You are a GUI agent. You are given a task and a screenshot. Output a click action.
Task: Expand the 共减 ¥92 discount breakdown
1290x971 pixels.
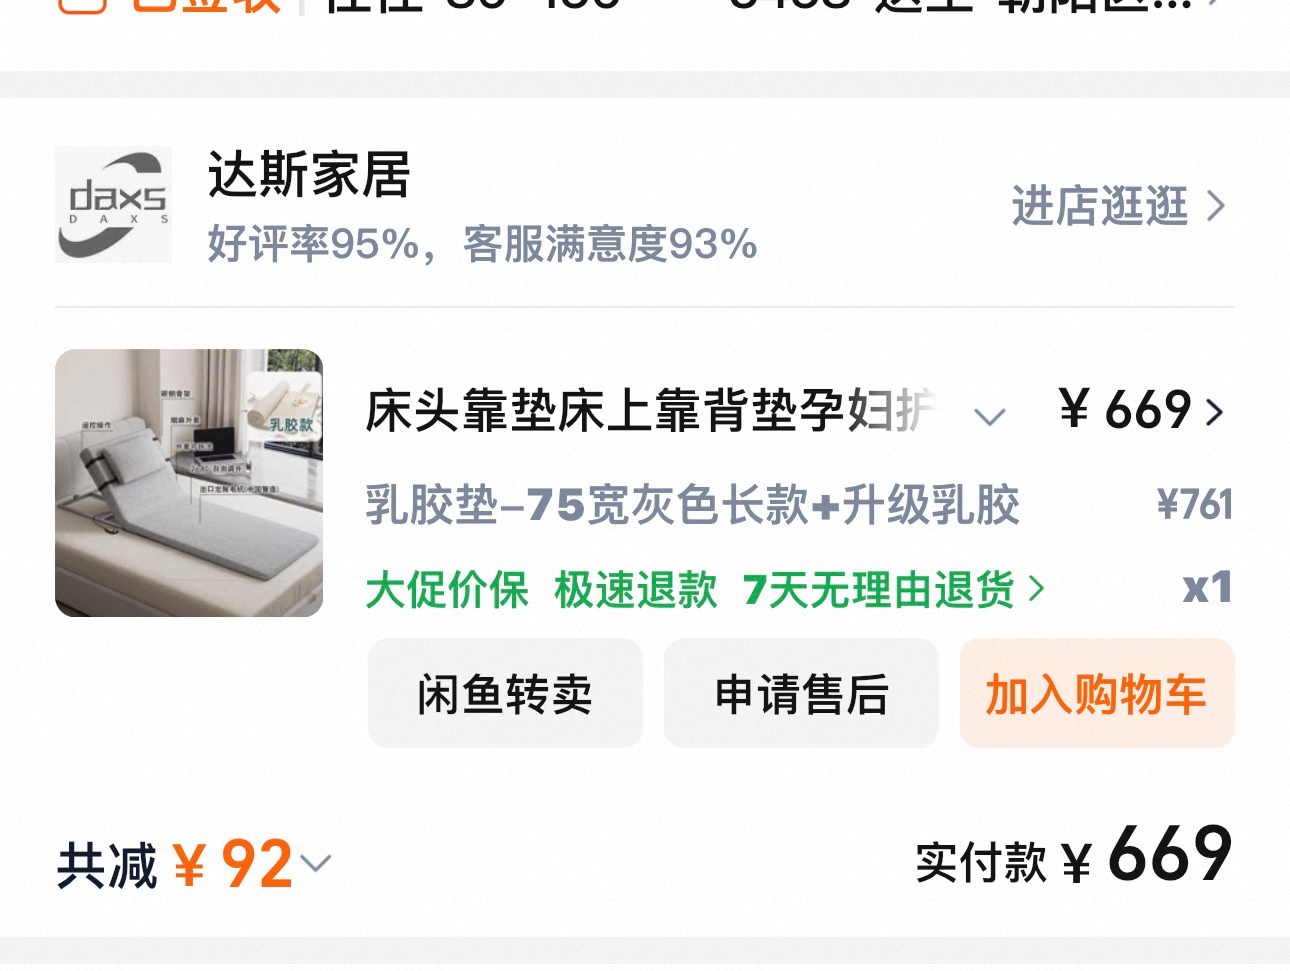(315, 863)
